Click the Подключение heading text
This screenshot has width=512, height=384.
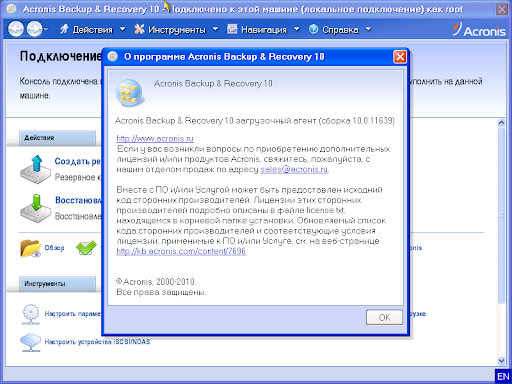61,56
